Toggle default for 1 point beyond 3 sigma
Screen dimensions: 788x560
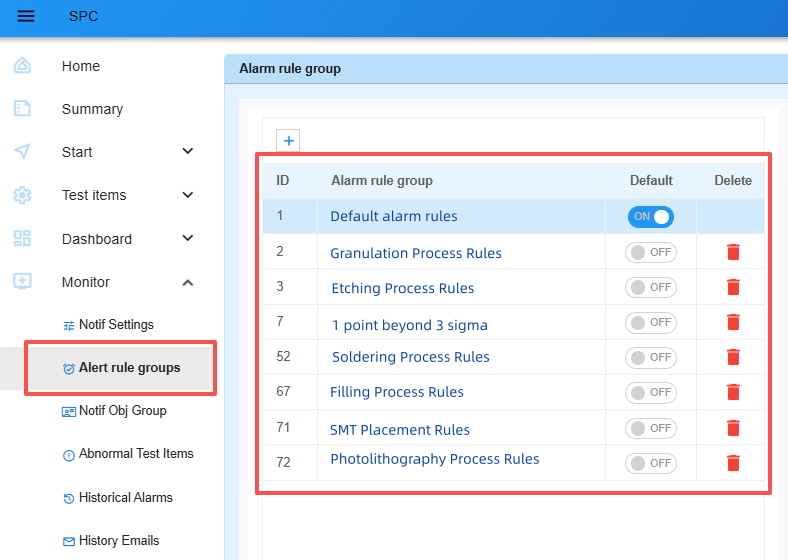(650, 323)
